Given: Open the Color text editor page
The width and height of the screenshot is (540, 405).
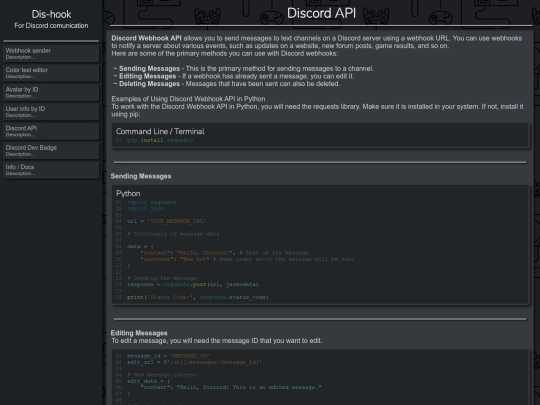Looking at the screenshot, I should 51,73.
